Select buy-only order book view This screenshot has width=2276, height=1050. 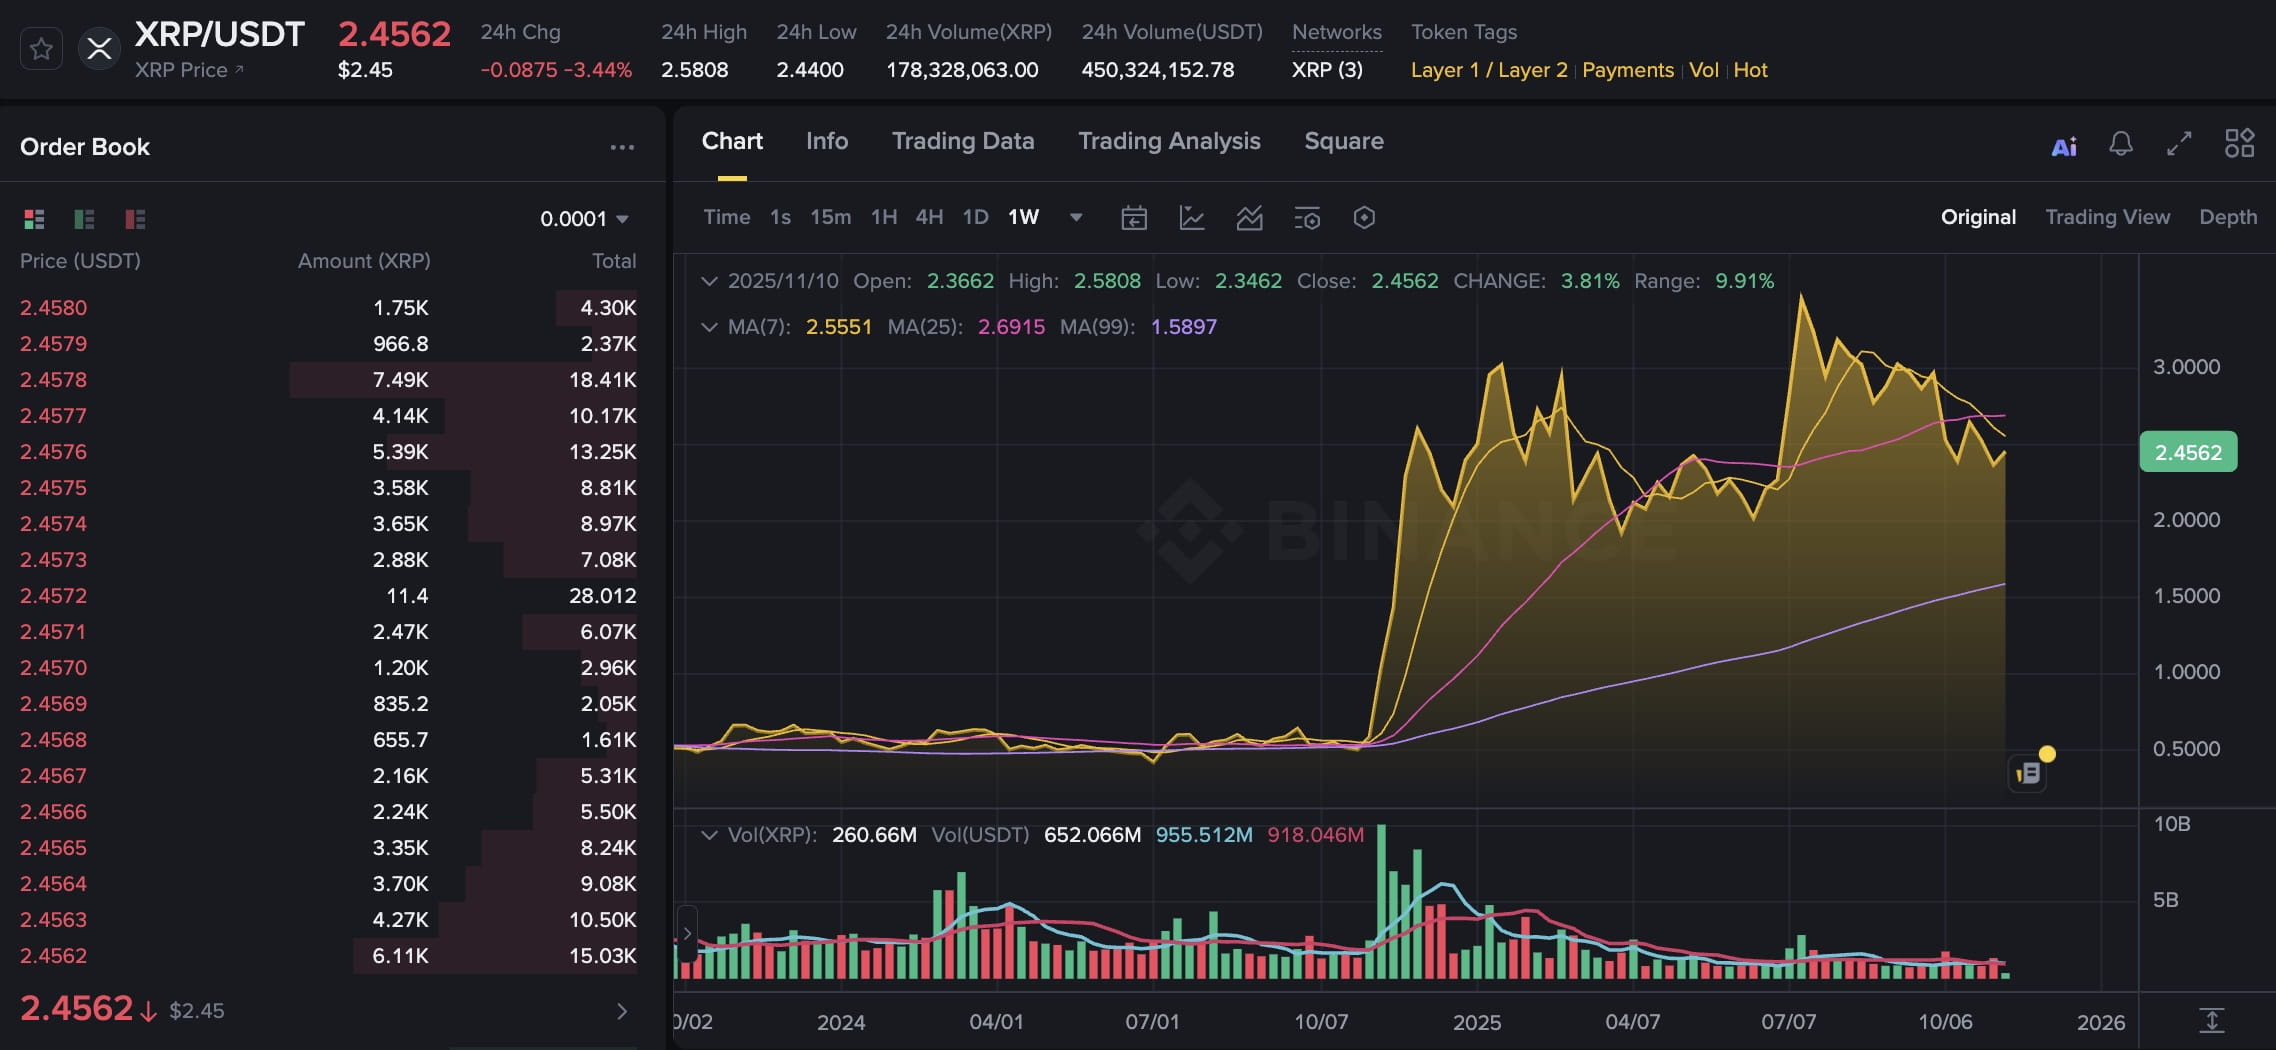[x=84, y=219]
